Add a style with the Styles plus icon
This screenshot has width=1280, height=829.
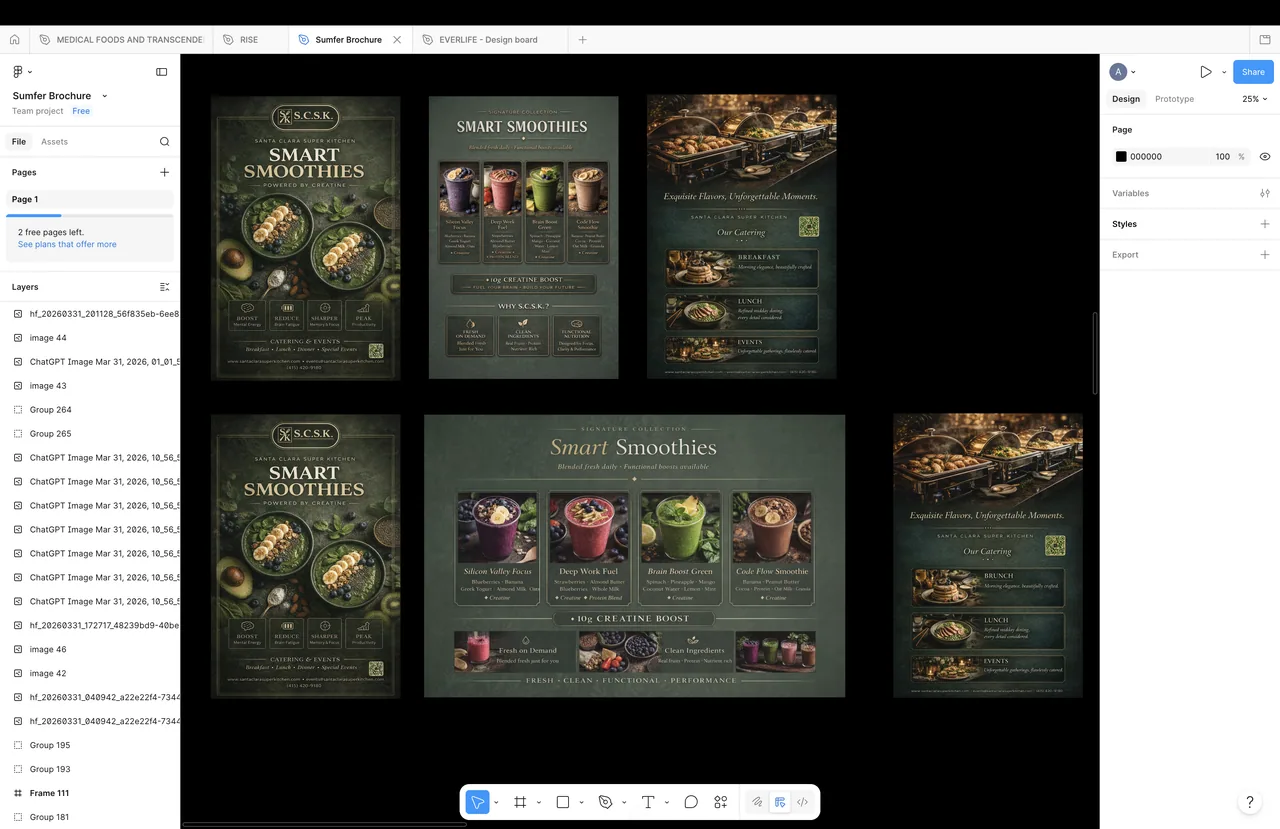click(x=1265, y=224)
